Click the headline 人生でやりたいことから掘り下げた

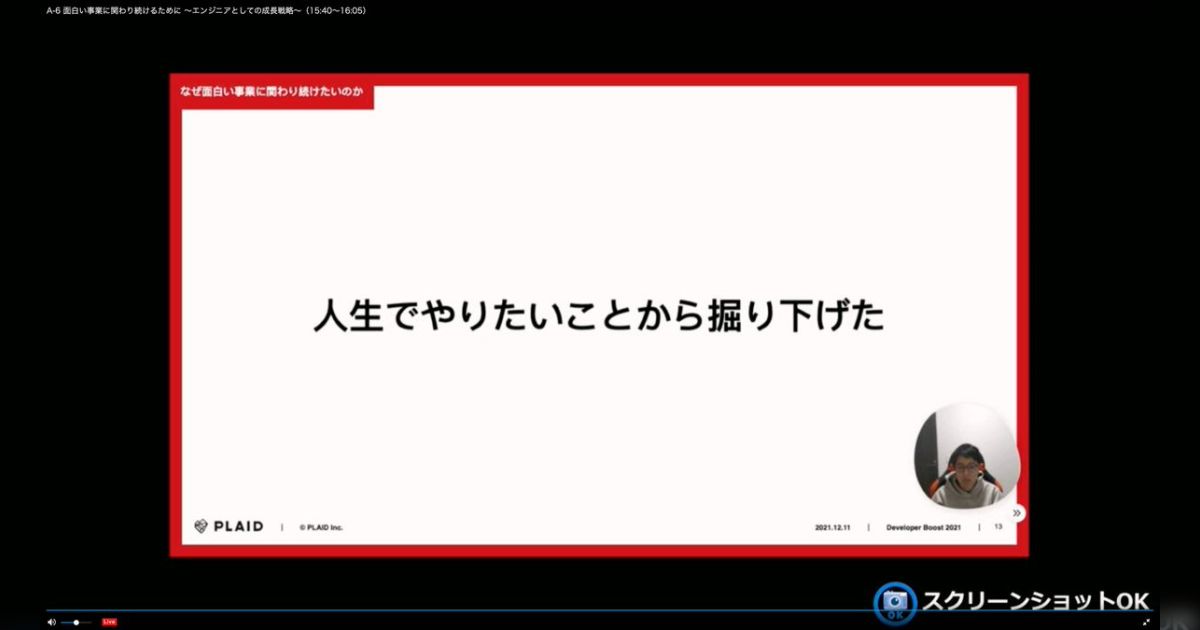pos(599,314)
